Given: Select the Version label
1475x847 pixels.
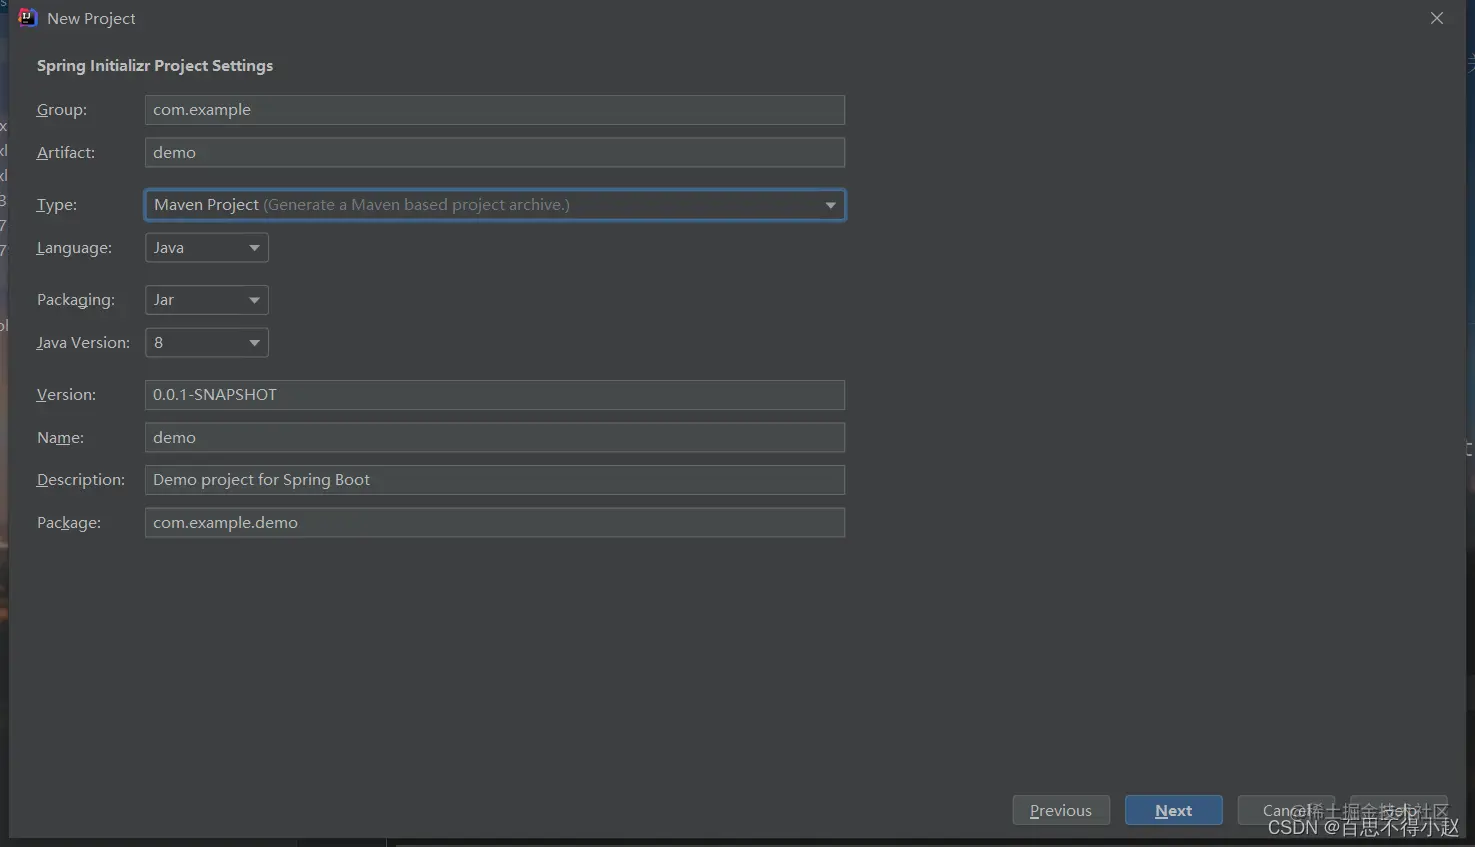Looking at the screenshot, I should point(66,395).
